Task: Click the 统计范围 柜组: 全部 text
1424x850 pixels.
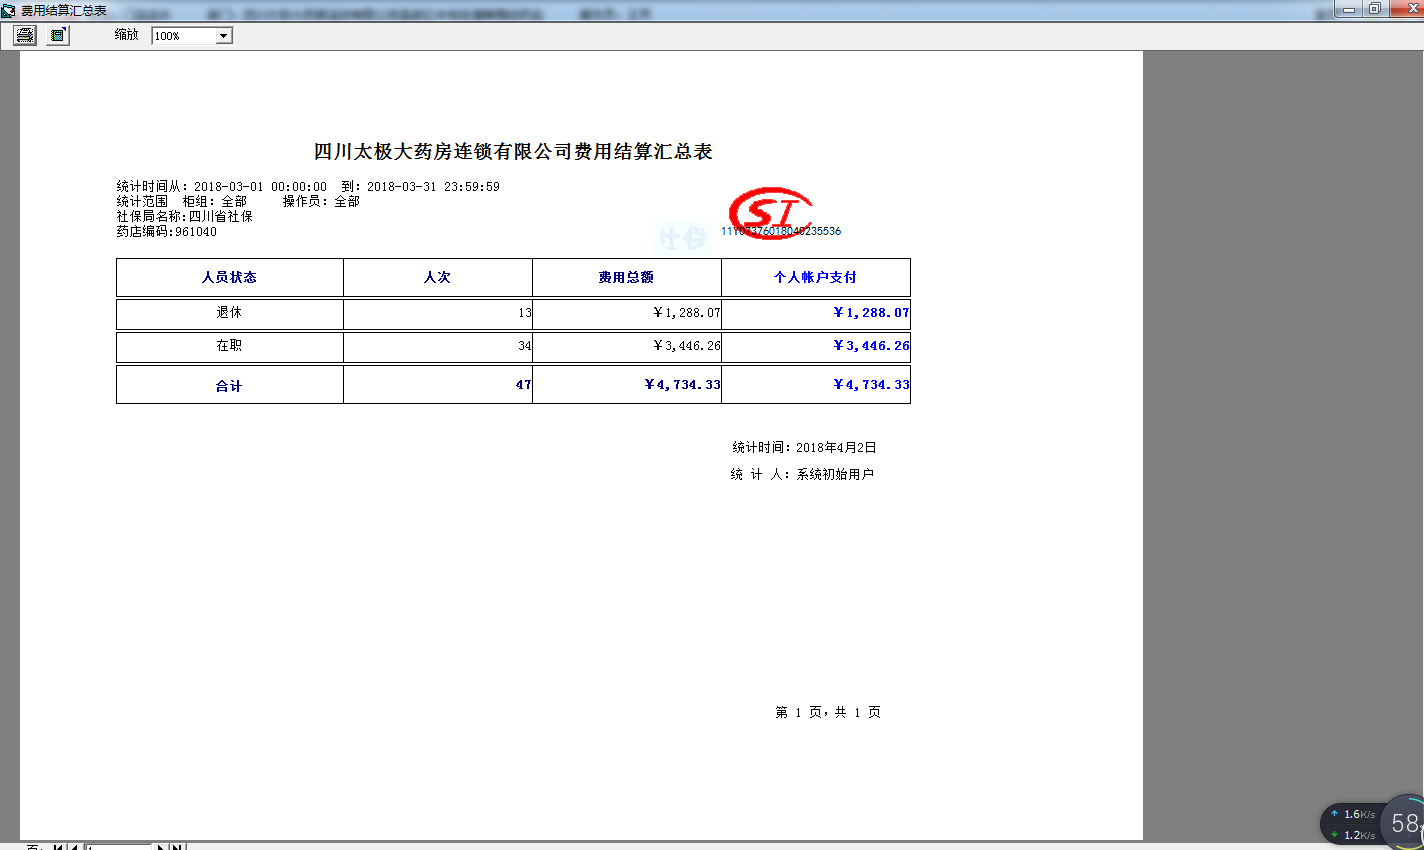Action: click(181, 202)
